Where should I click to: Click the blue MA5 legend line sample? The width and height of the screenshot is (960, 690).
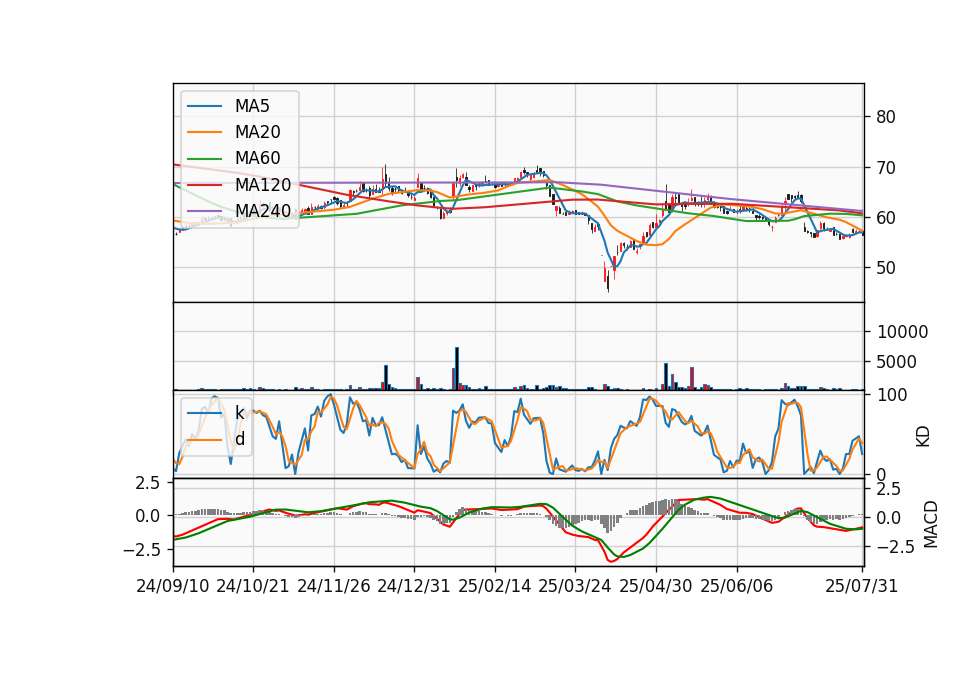click(x=204, y=107)
